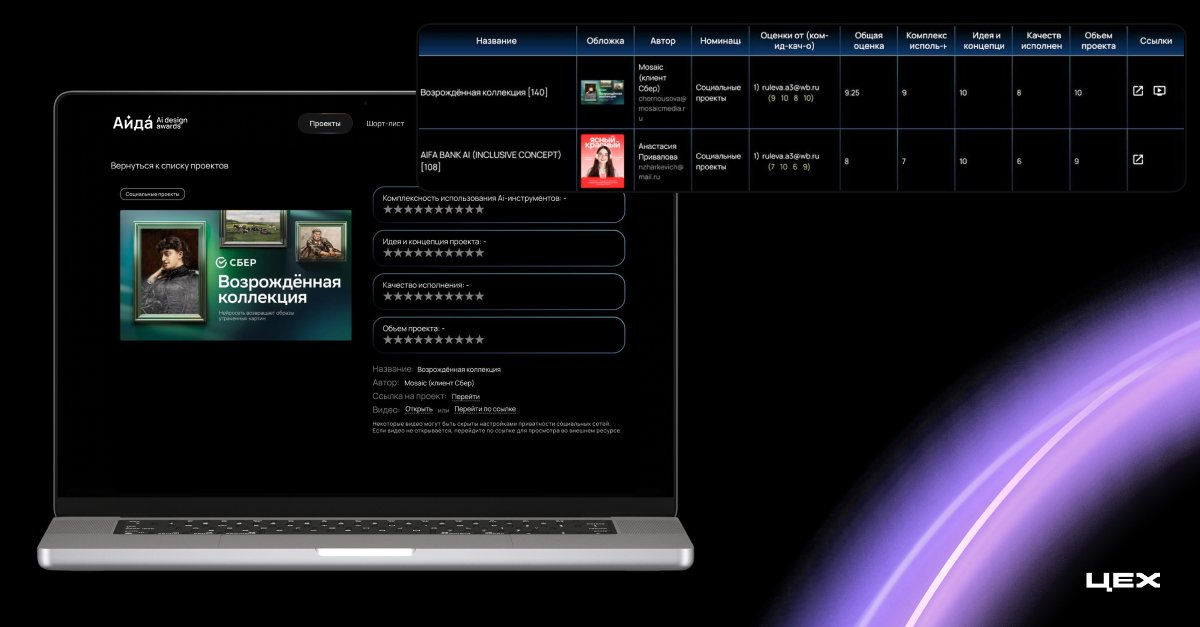Open the Возрождённая коллекция project cover image

235,275
